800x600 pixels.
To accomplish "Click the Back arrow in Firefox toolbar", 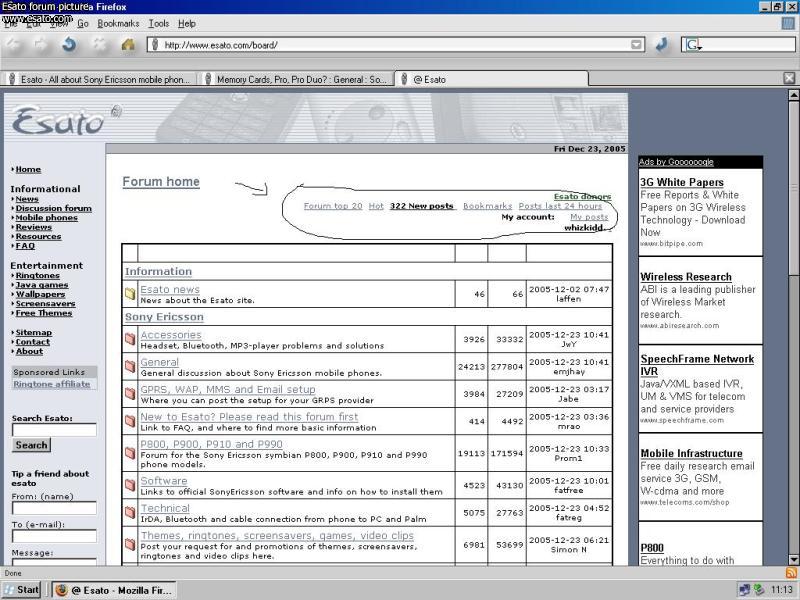I will click(13, 45).
